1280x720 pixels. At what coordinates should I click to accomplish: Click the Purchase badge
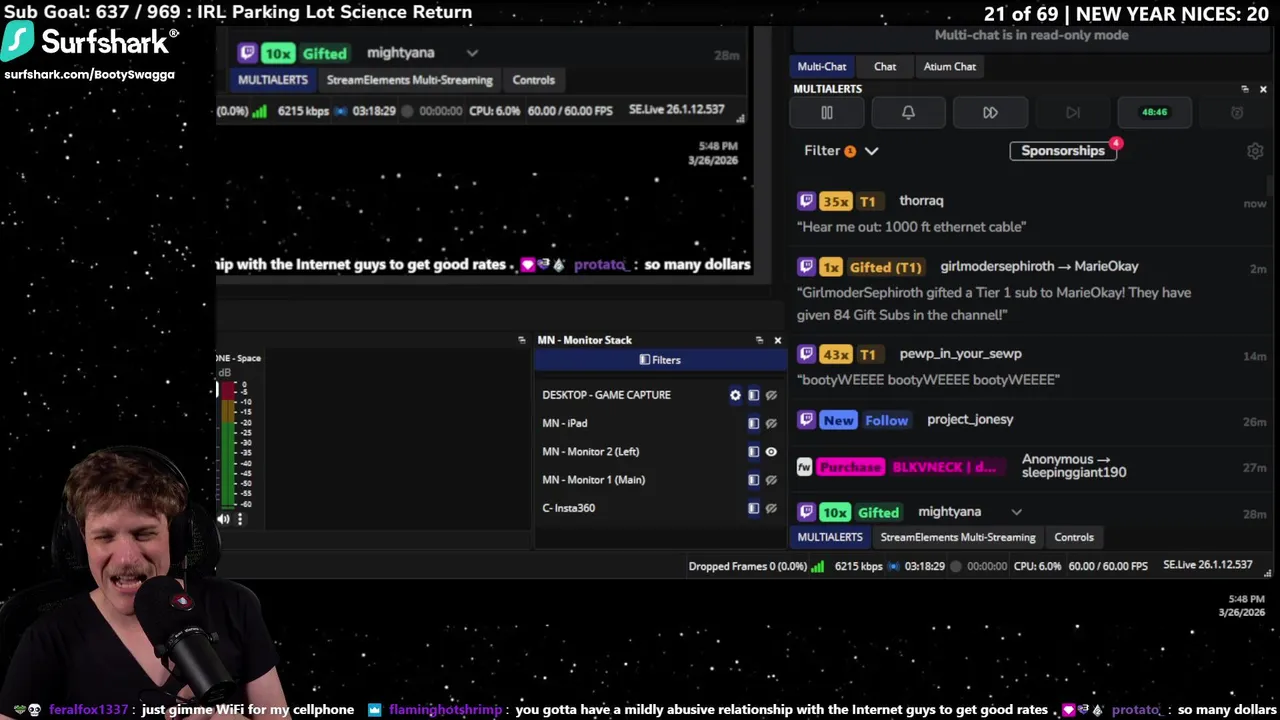tap(851, 467)
